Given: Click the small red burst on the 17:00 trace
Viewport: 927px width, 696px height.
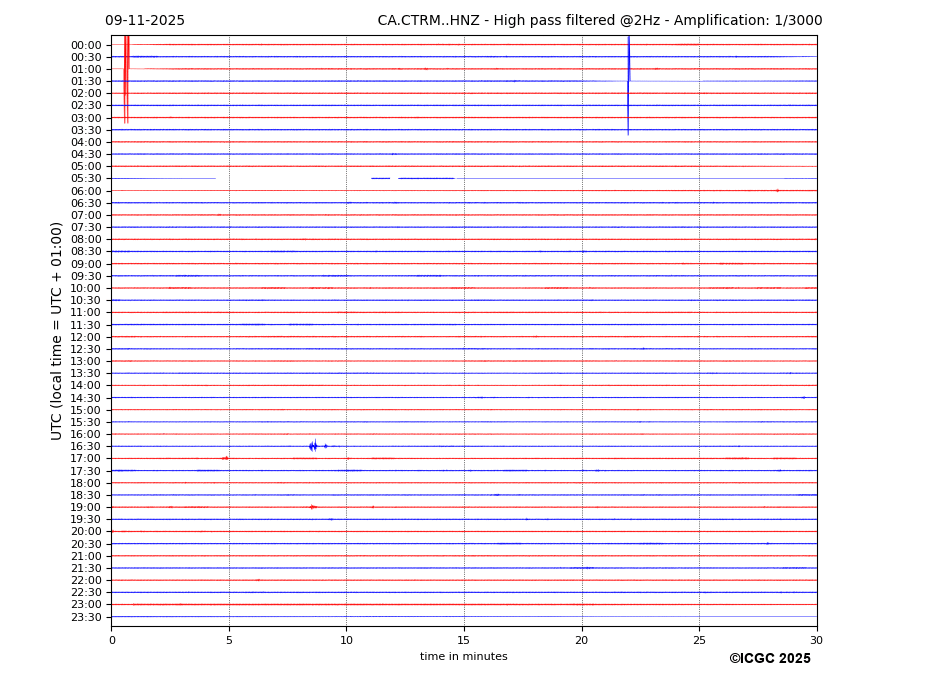Looking at the screenshot, I should point(225,458).
